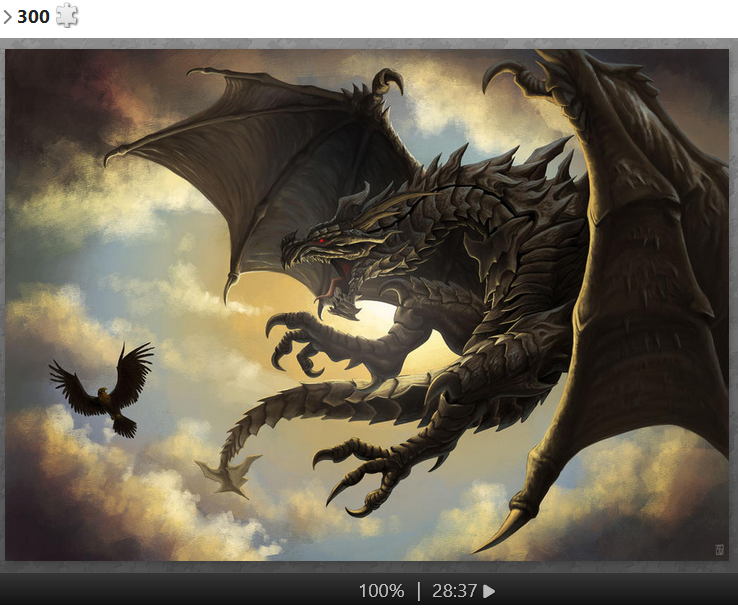Click the small pale bird below dragon's tail

pyautogui.click(x=228, y=475)
